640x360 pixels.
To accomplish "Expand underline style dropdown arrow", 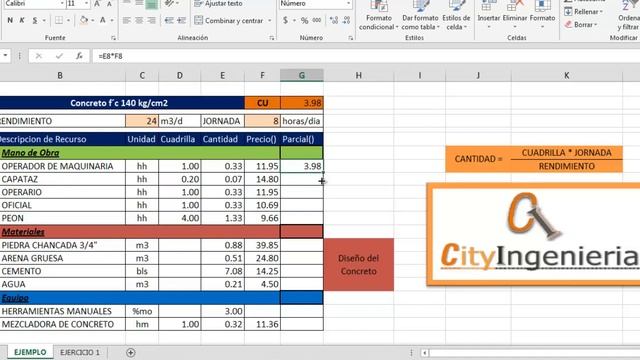I will 44,20.
